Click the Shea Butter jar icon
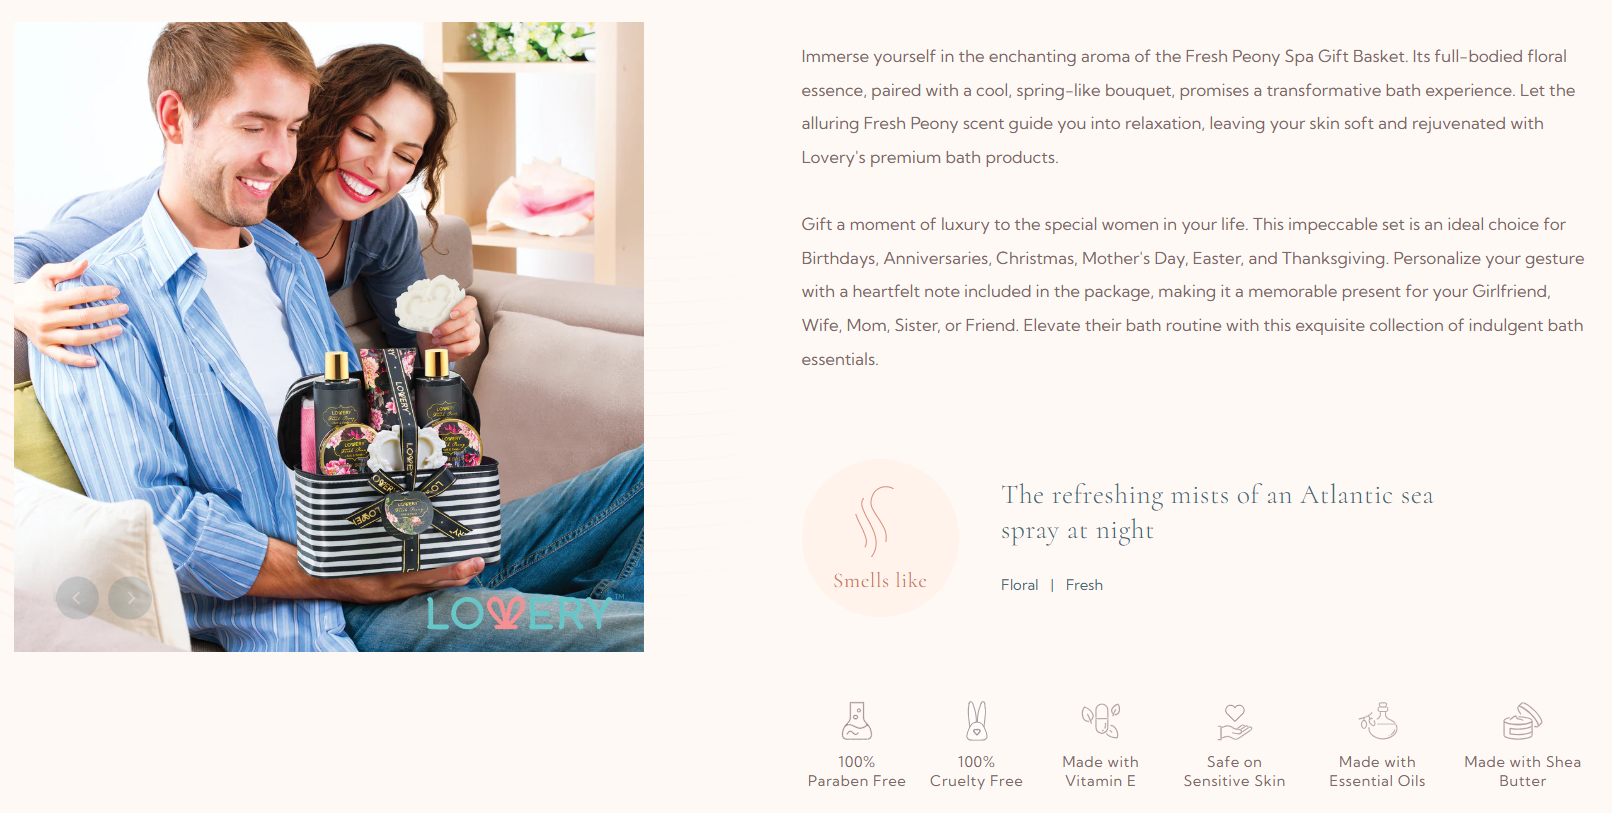Image resolution: width=1612 pixels, height=813 pixels. [x=1523, y=721]
